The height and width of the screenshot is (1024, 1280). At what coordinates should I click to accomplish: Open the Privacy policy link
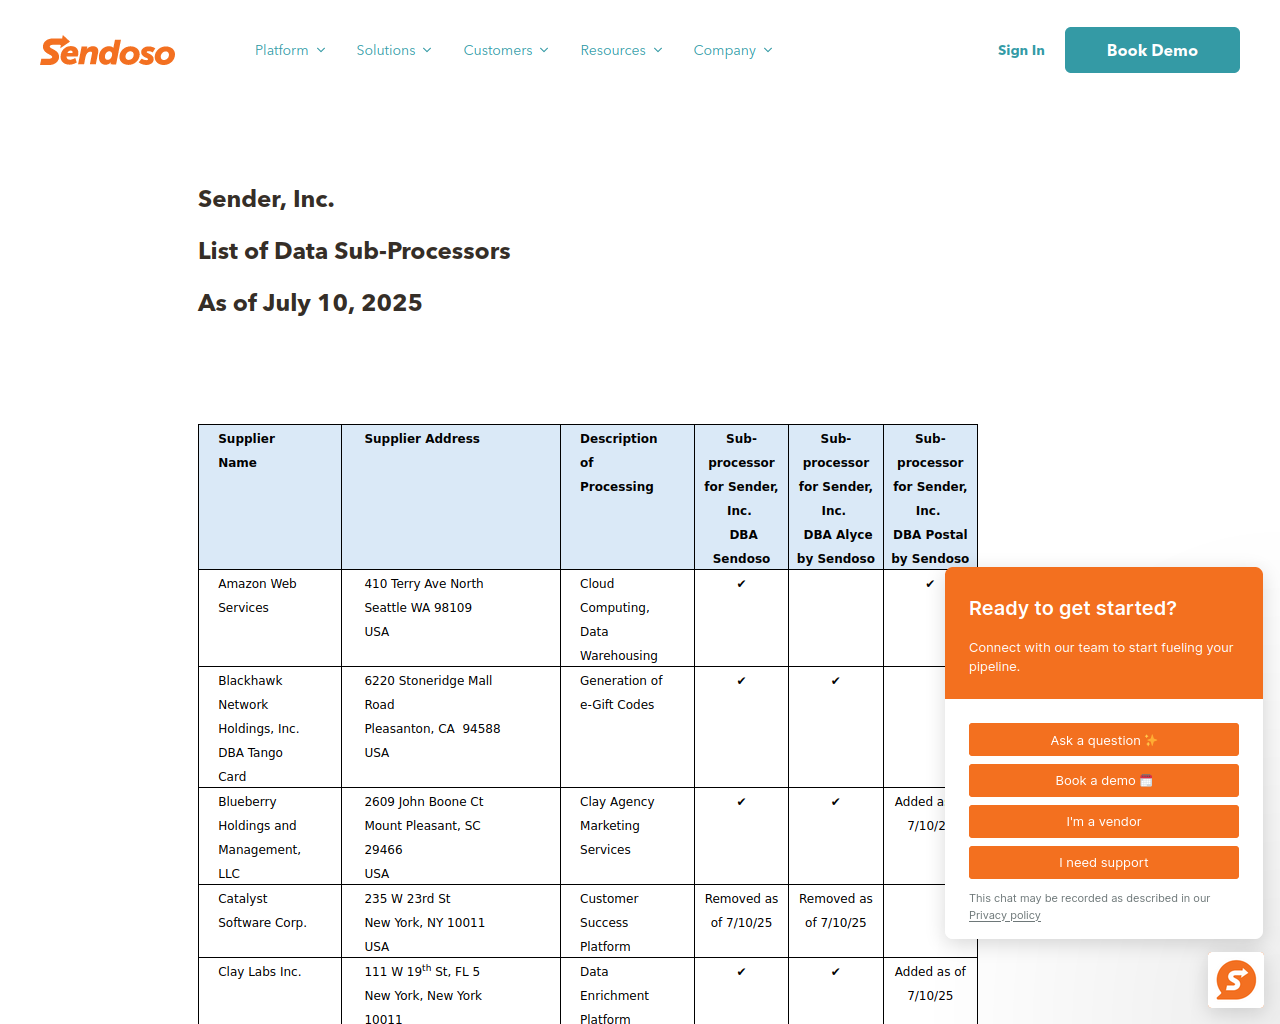(1005, 915)
